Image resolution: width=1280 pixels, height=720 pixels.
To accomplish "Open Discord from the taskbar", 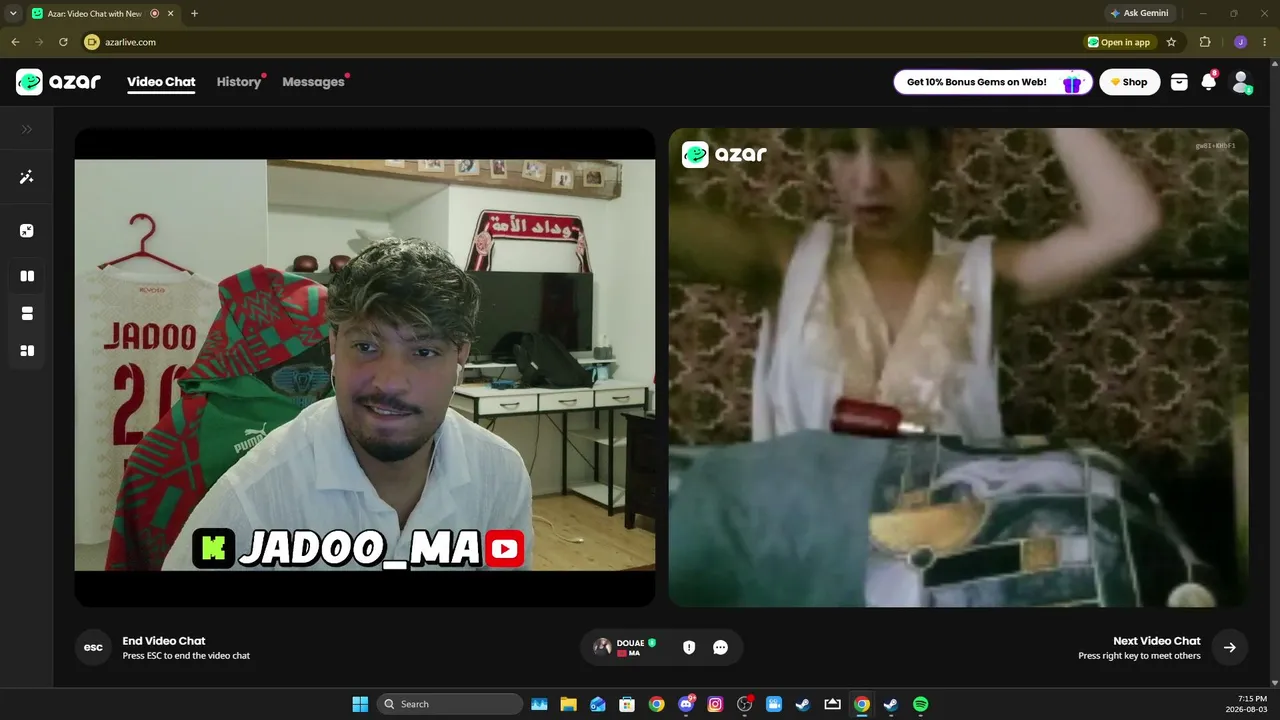I will pyautogui.click(x=686, y=704).
